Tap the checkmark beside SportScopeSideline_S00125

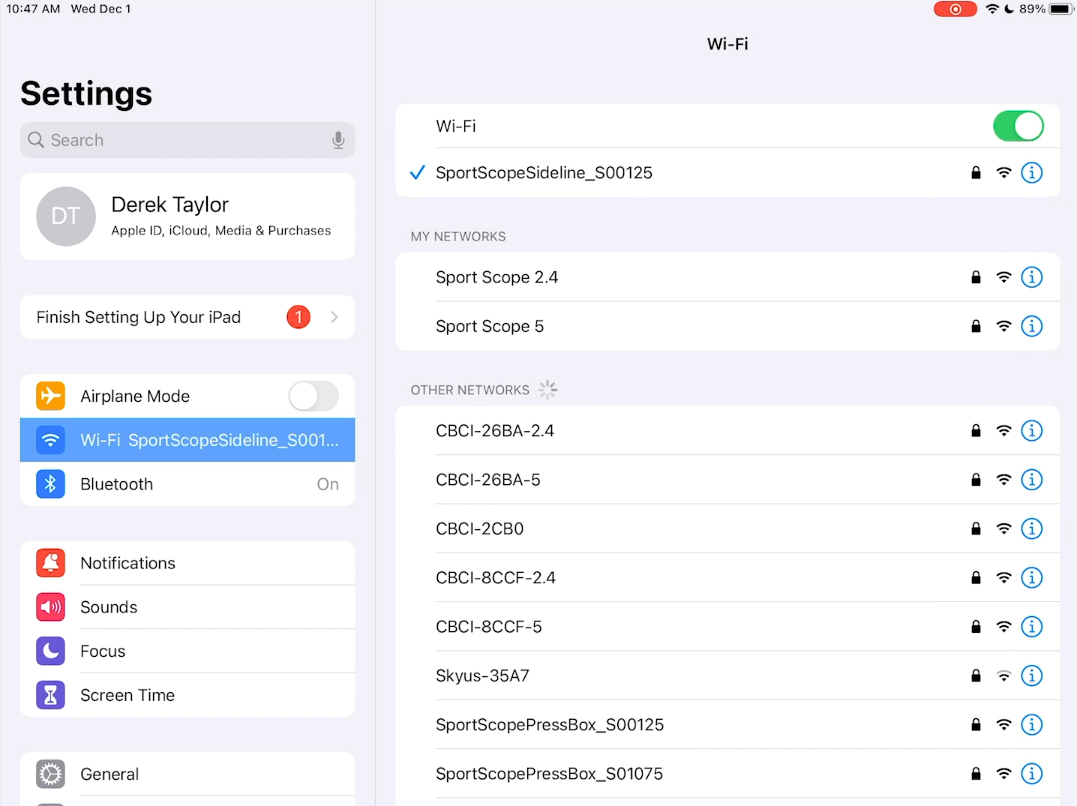click(x=417, y=172)
